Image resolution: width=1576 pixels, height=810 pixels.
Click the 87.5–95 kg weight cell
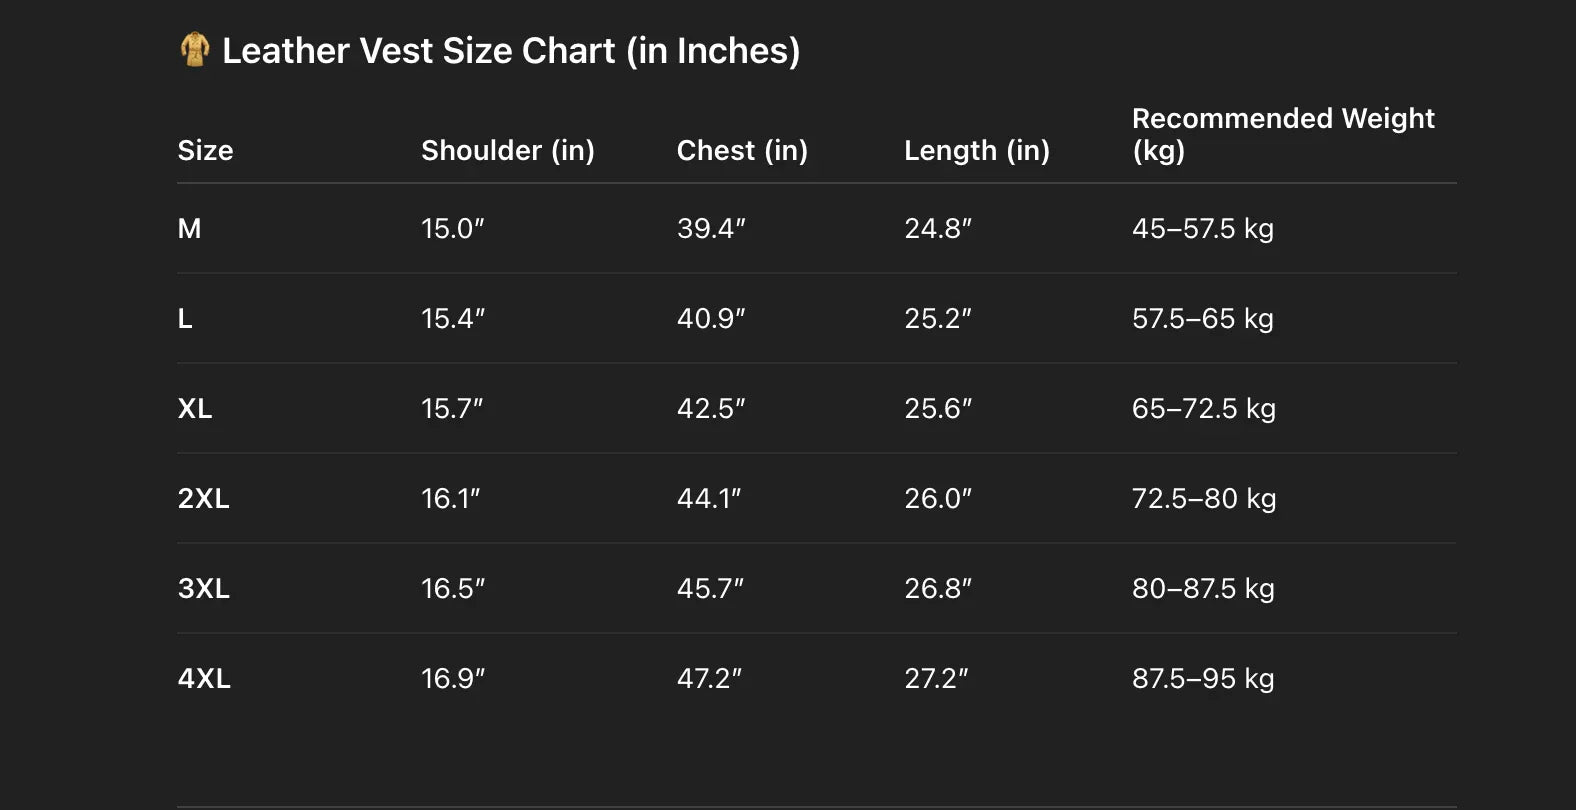pos(1203,679)
